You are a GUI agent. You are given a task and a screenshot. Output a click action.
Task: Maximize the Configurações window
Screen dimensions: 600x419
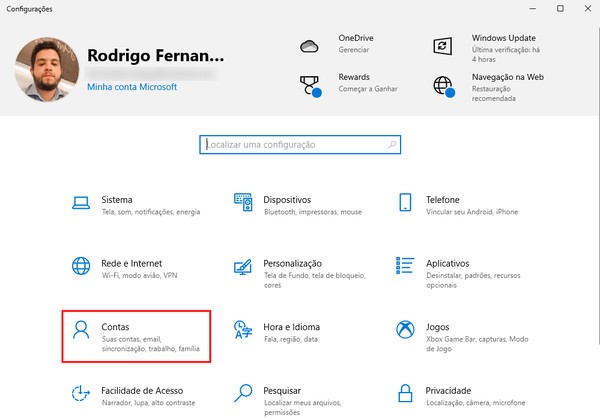[x=560, y=8]
